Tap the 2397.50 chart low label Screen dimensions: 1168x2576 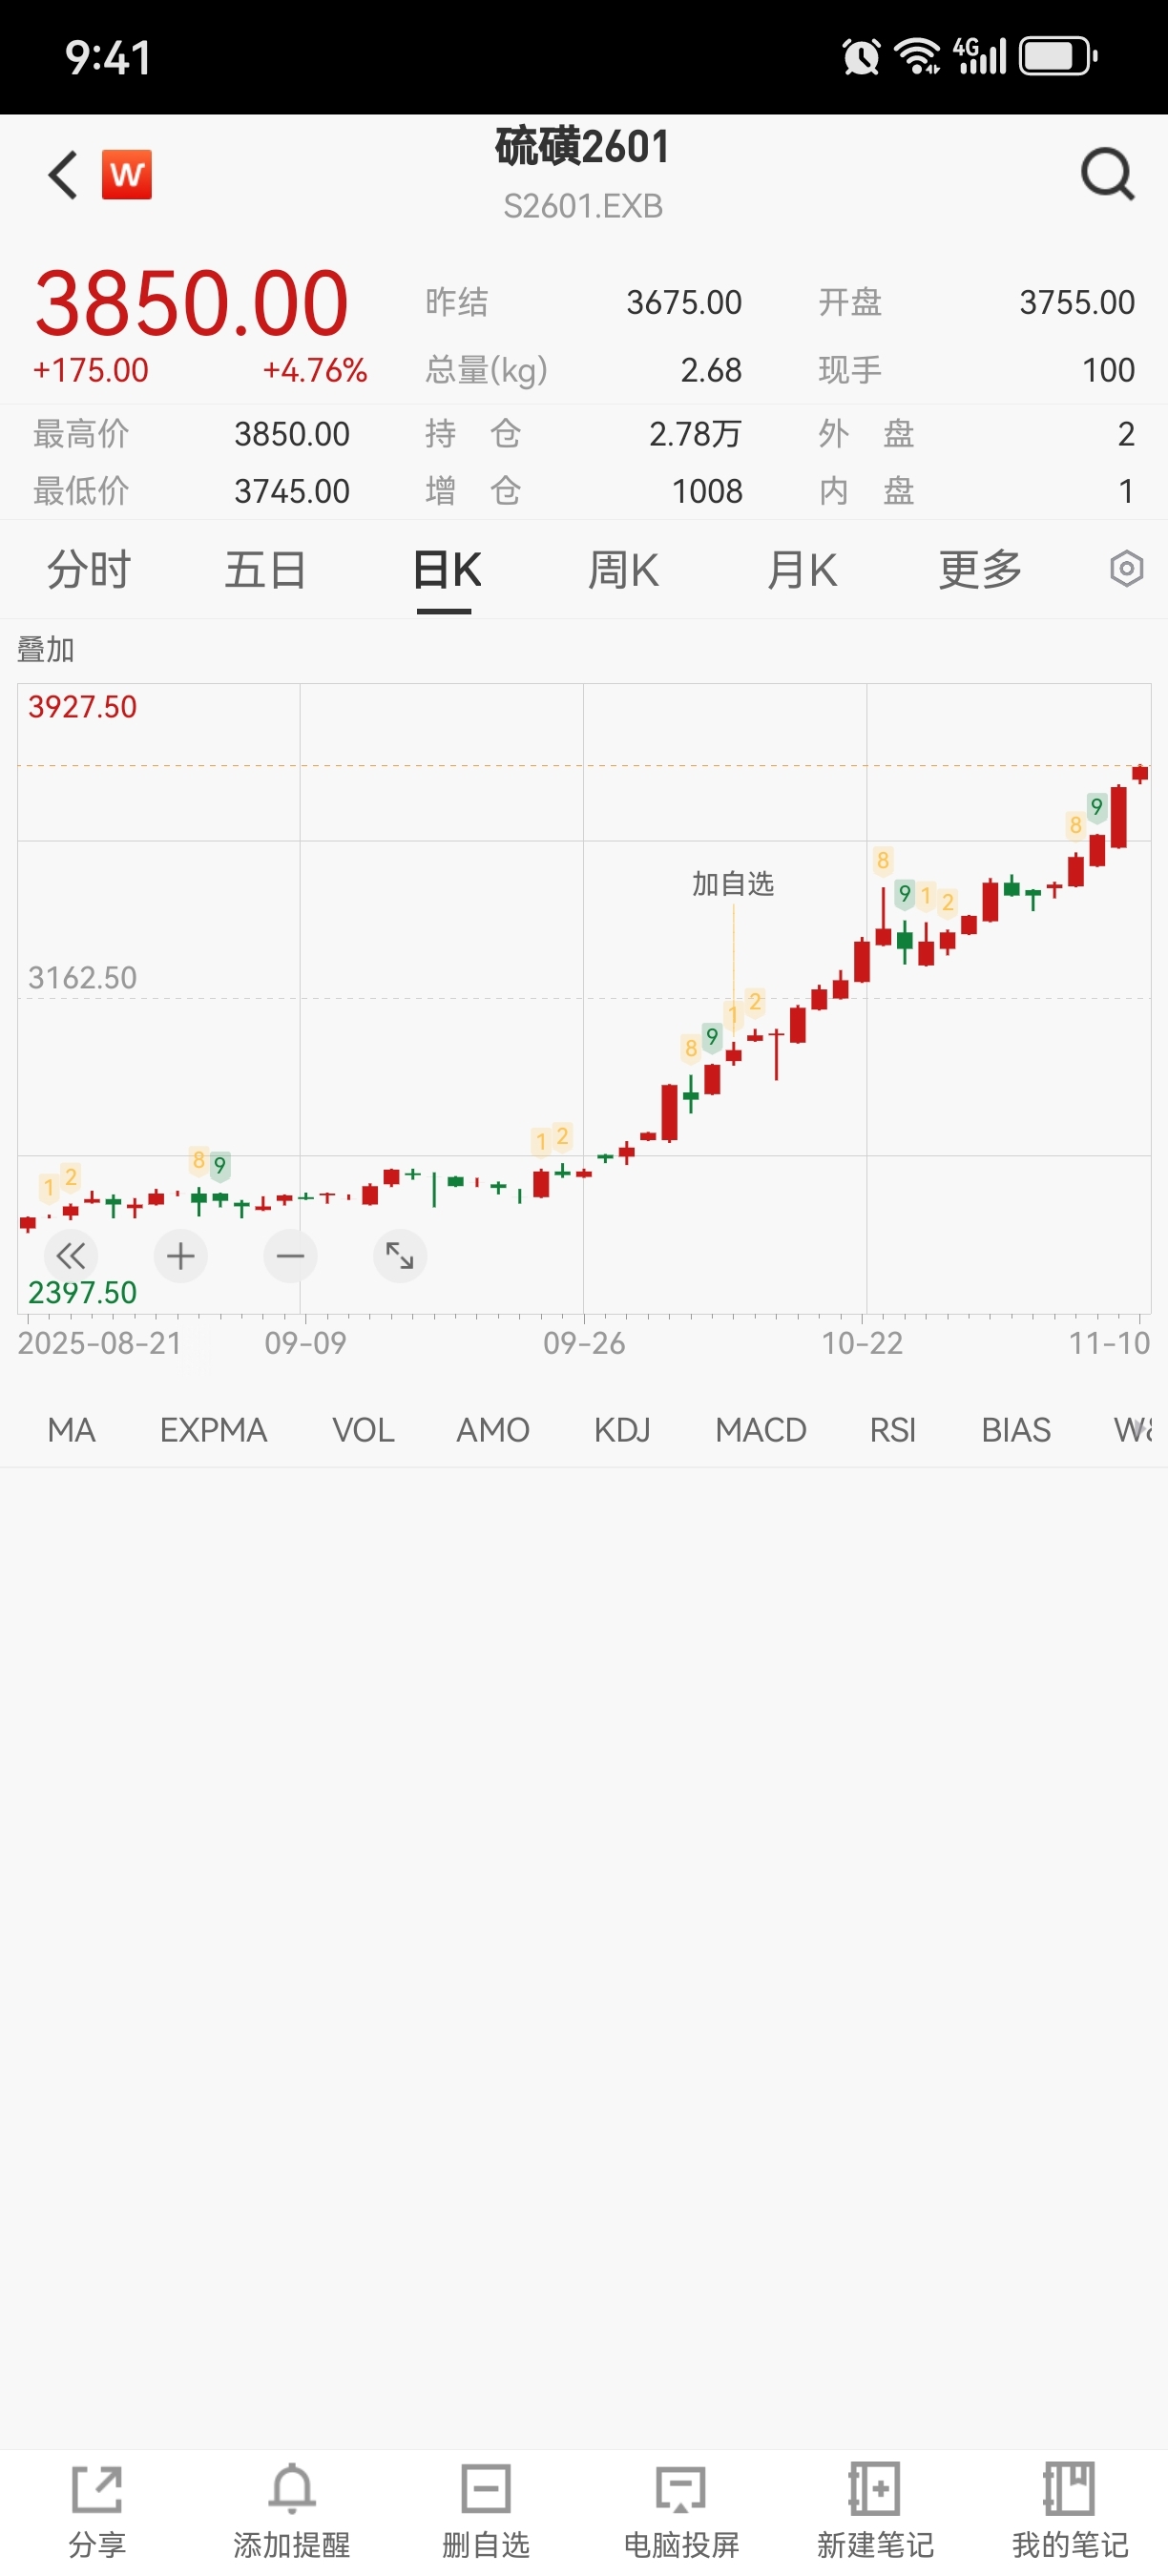[x=82, y=1292]
